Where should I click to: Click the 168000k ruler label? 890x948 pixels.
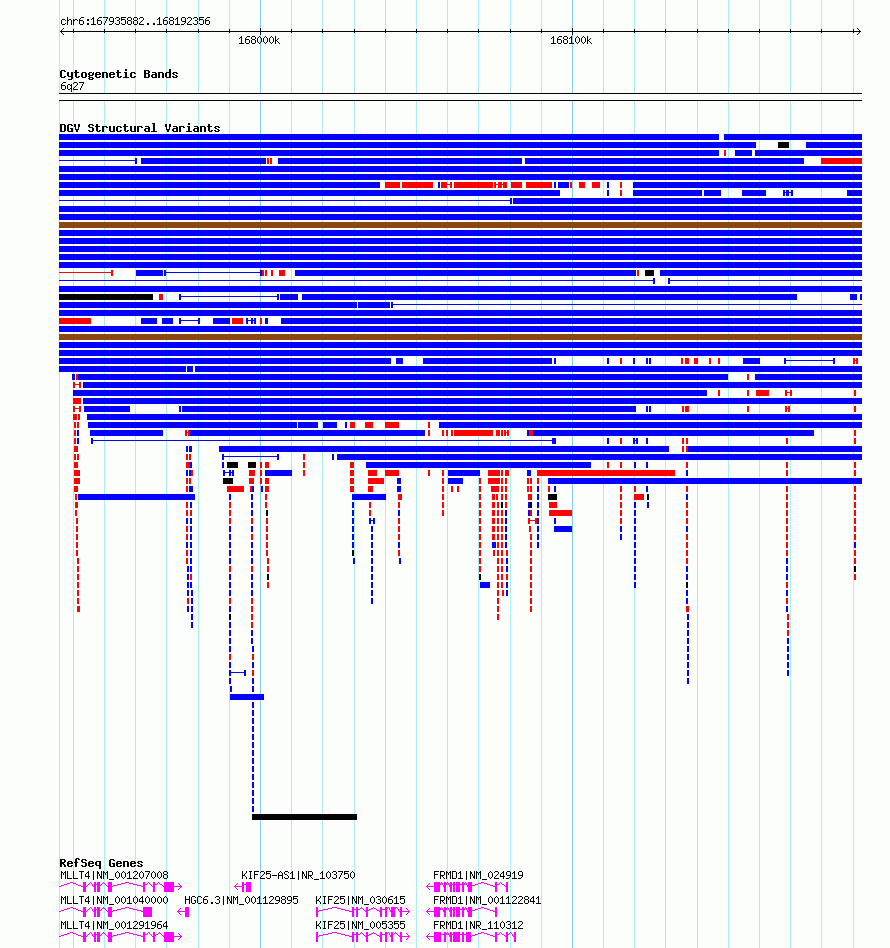click(x=259, y=41)
